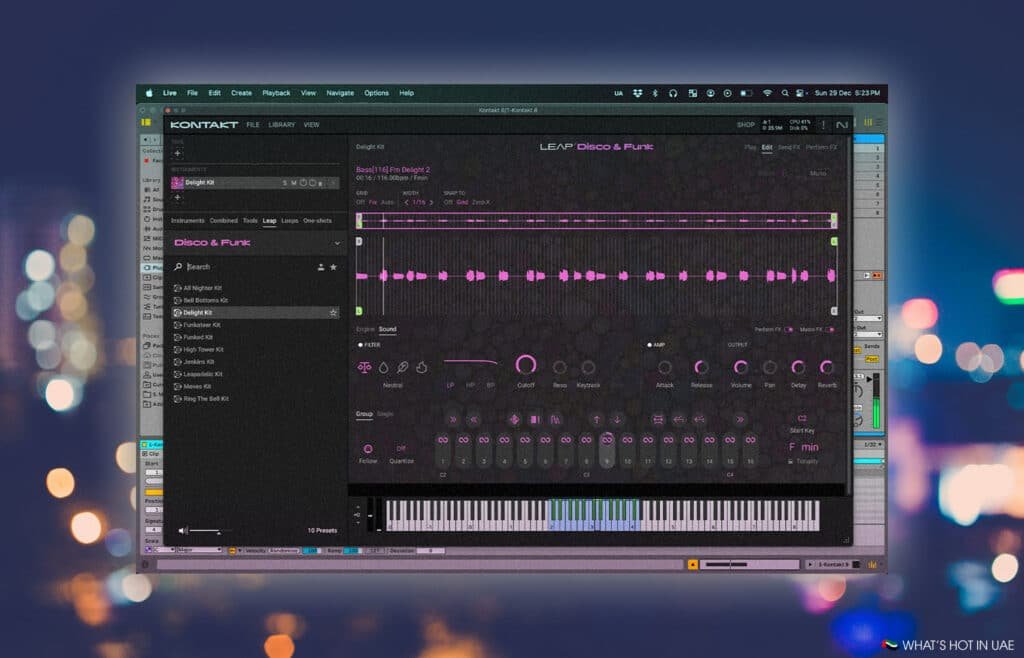Open the F min key selector
Screen dimensions: 1024x658
pyautogui.click(x=804, y=446)
